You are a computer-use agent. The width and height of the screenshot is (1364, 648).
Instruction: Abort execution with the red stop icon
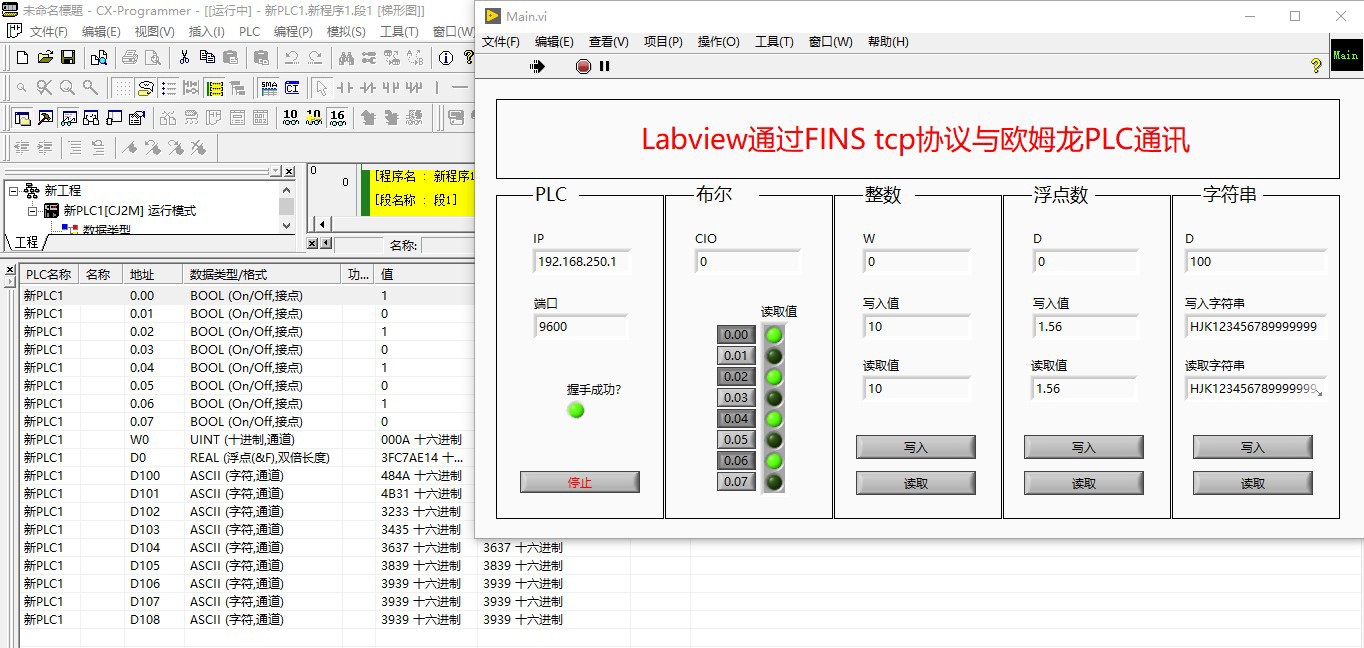click(x=583, y=65)
